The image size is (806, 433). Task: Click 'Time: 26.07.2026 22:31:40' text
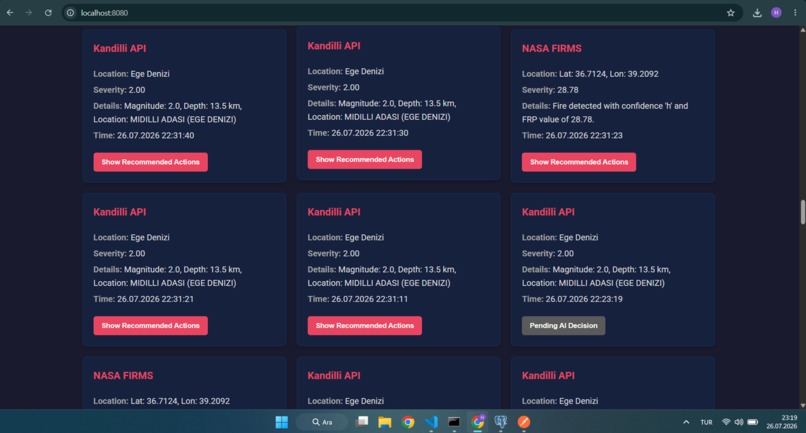(143, 136)
